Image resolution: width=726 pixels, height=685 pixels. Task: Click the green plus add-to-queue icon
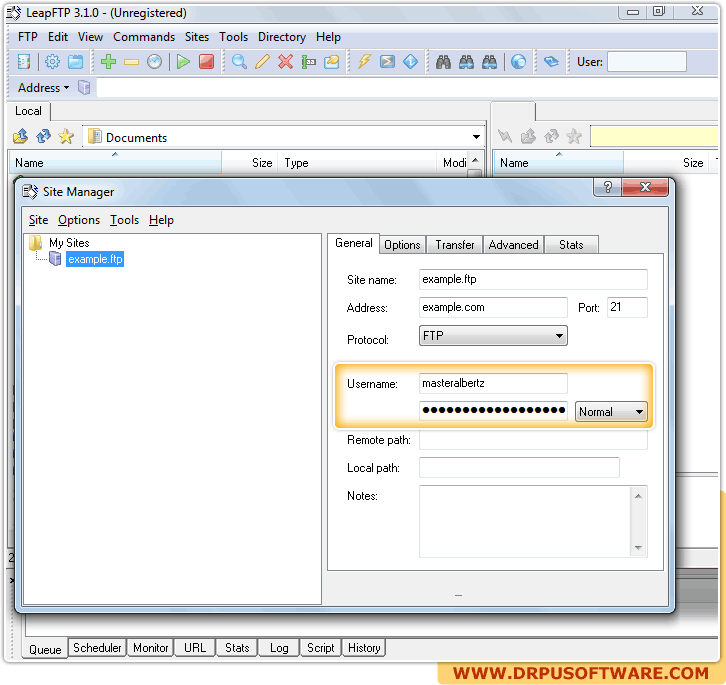(108, 62)
